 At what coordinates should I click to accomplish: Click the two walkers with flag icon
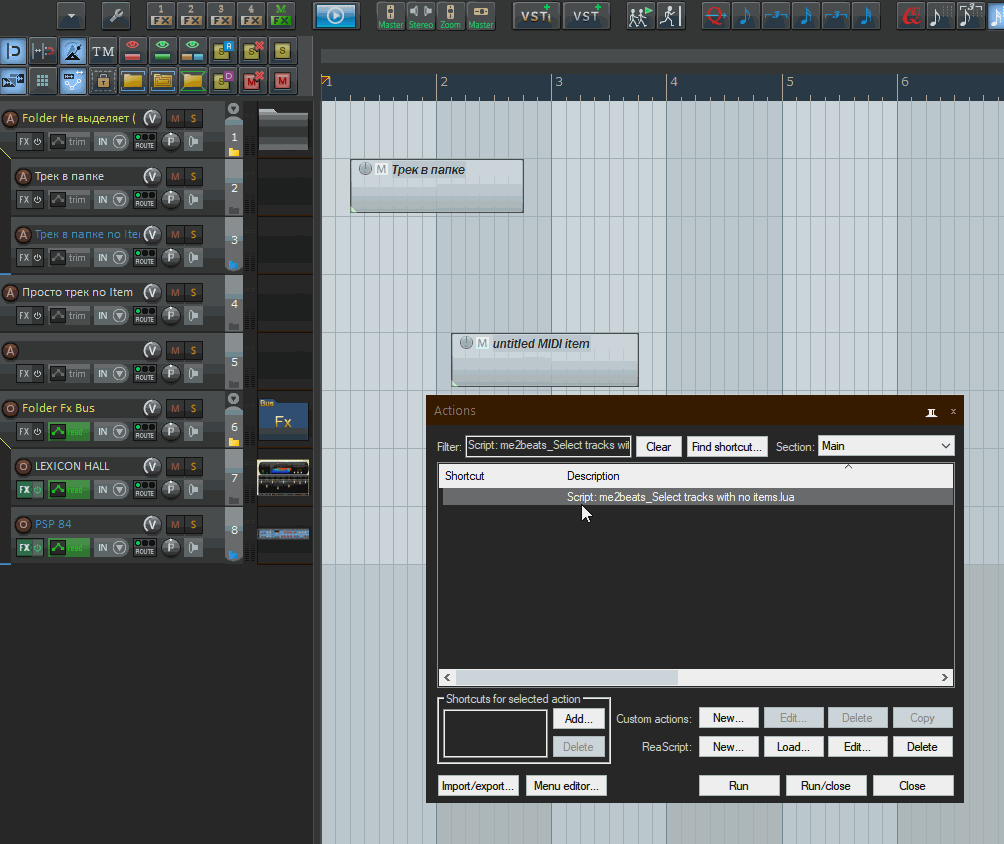coord(639,16)
